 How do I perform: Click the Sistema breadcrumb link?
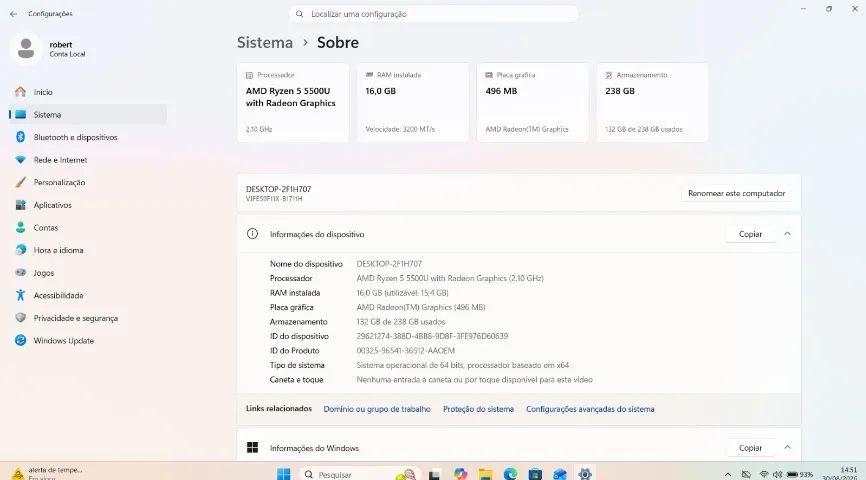pyautogui.click(x=265, y=43)
